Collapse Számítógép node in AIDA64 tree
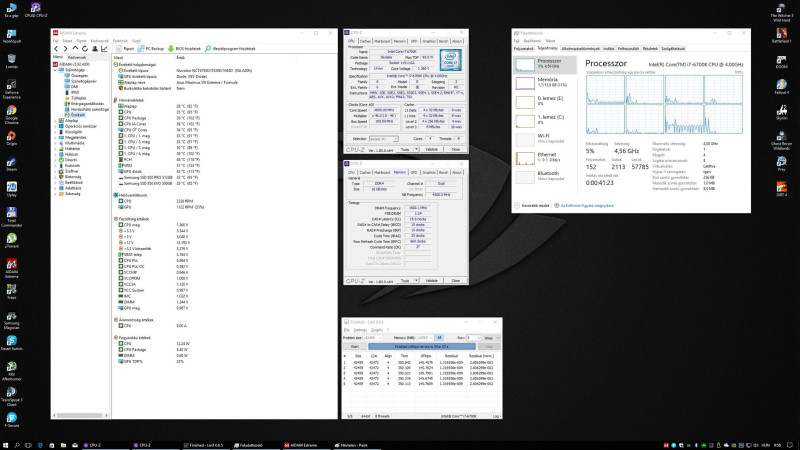 click(x=56, y=70)
